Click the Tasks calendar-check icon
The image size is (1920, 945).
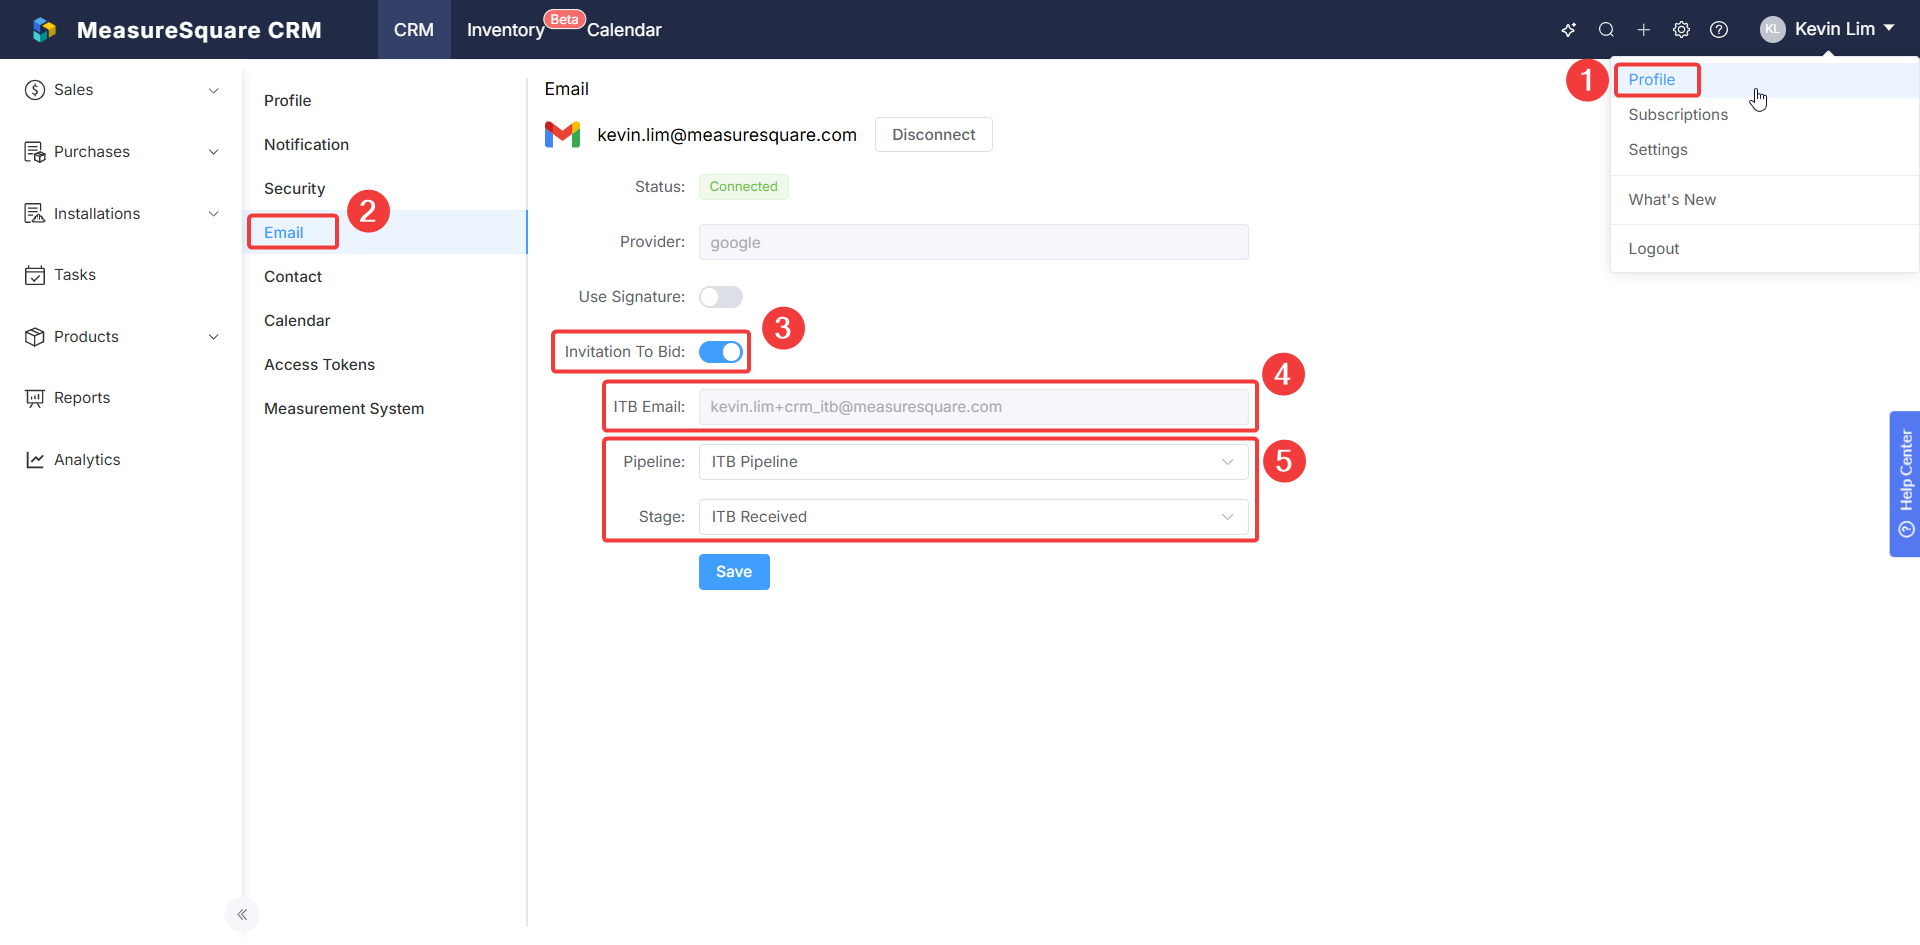click(x=35, y=275)
